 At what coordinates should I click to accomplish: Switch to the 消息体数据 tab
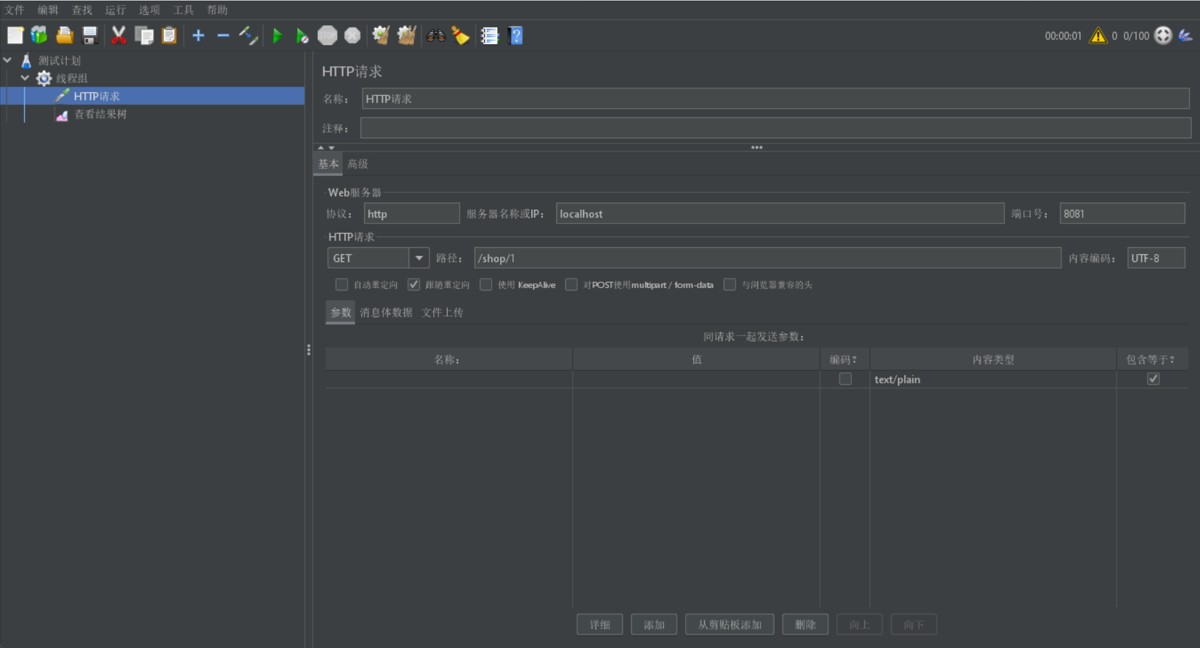pyautogui.click(x=386, y=313)
